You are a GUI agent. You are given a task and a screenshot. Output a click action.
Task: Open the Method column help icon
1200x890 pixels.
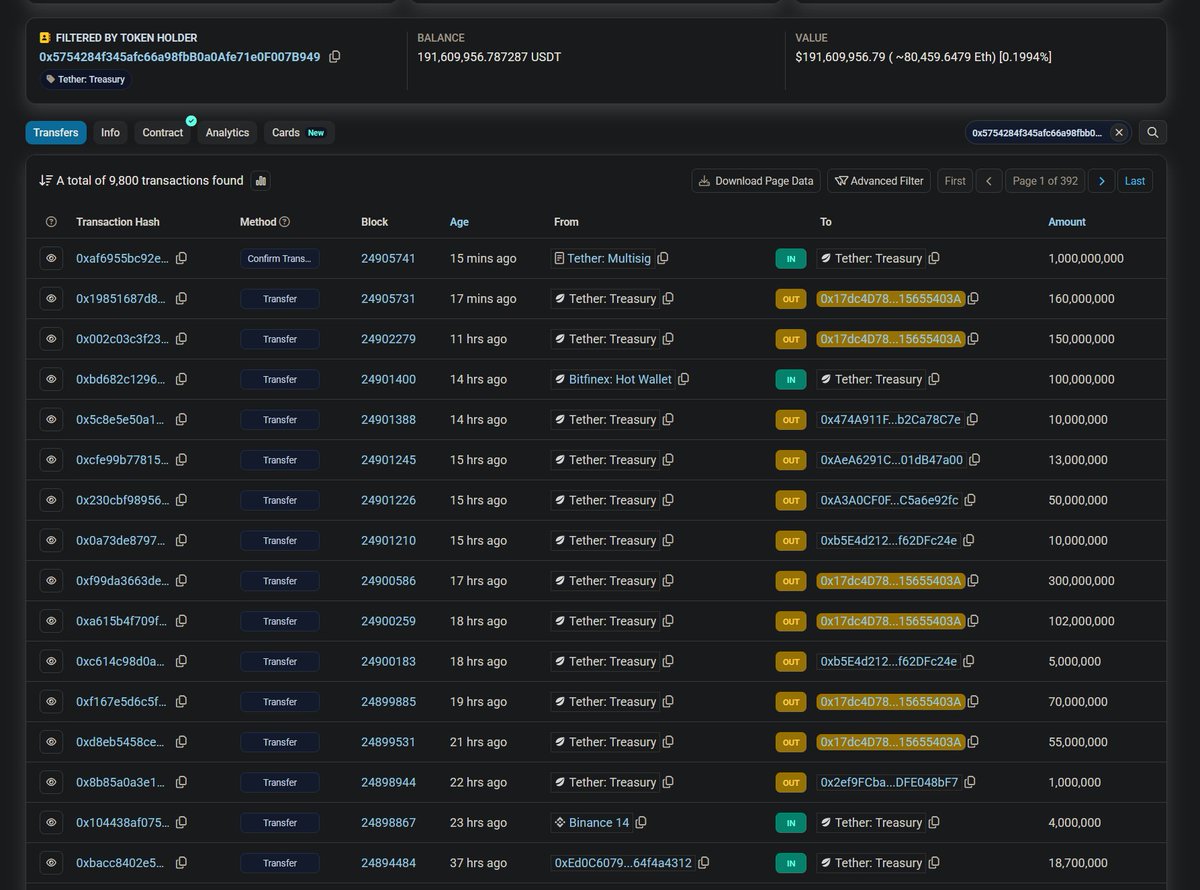[x=285, y=222]
